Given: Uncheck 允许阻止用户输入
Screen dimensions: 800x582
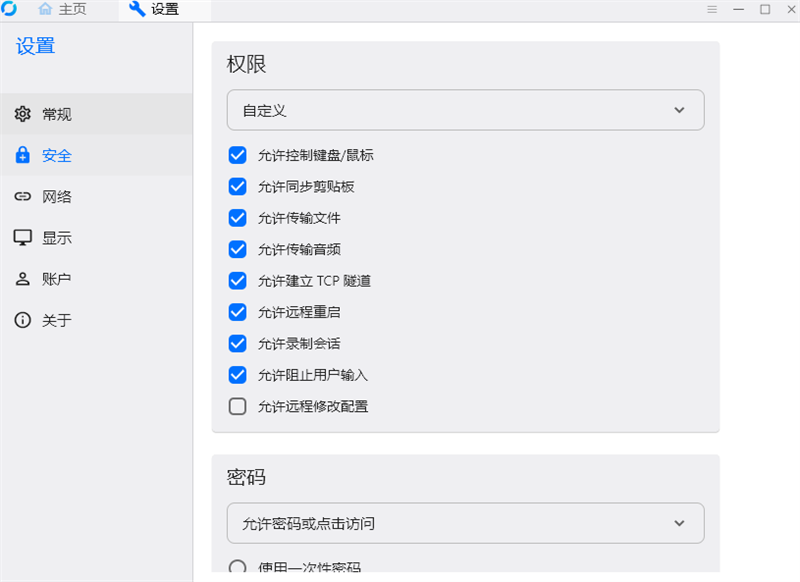Looking at the screenshot, I should (x=237, y=374).
